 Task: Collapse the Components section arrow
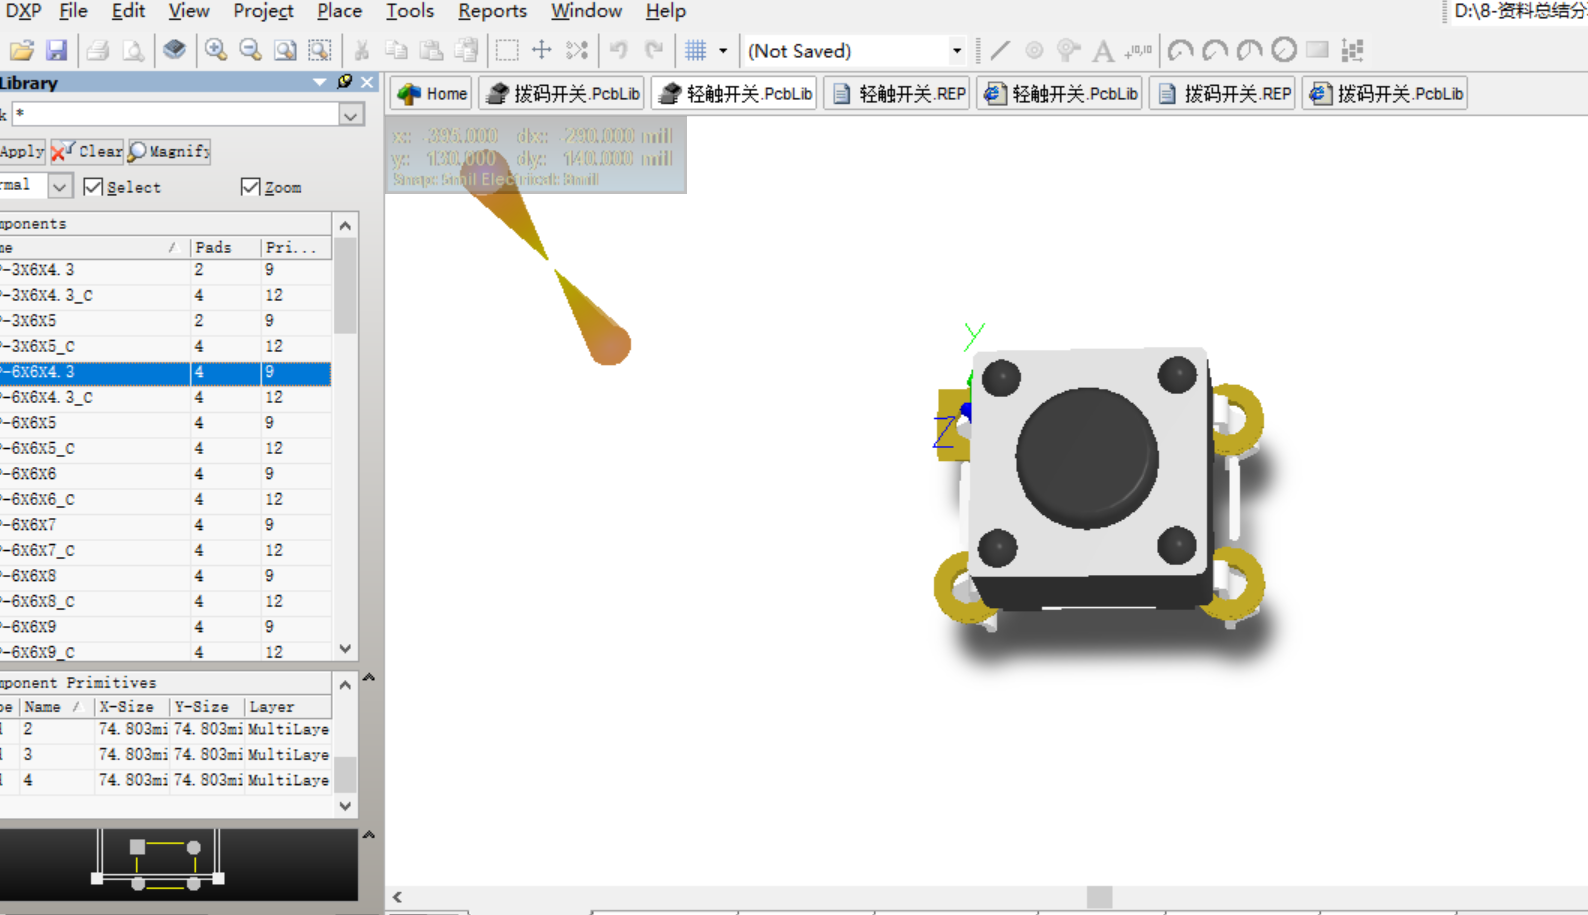point(345,225)
